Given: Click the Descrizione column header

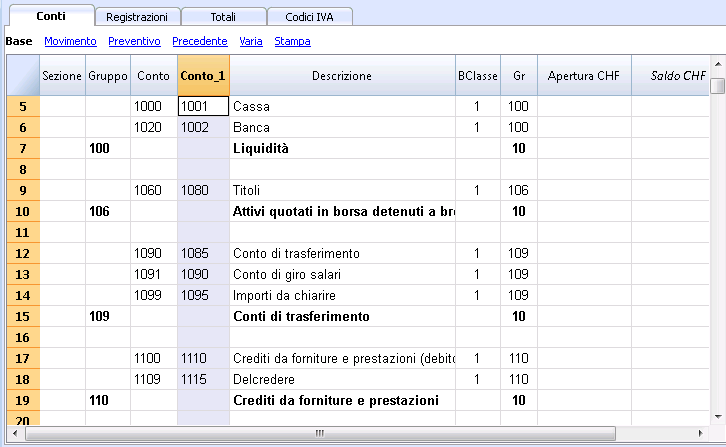Looking at the screenshot, I should click(x=342, y=76).
